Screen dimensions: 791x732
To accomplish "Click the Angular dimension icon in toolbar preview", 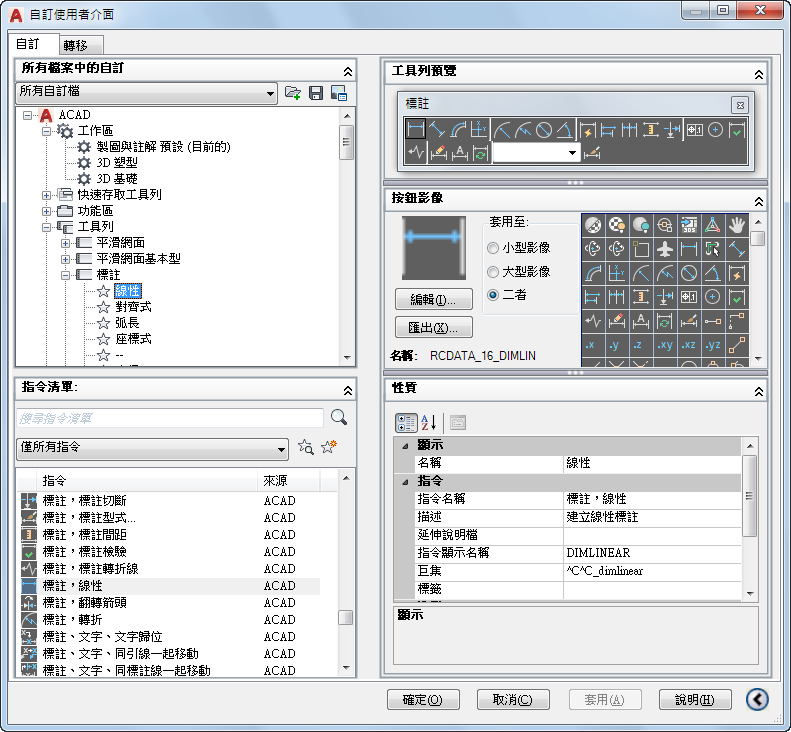I will click(564, 130).
